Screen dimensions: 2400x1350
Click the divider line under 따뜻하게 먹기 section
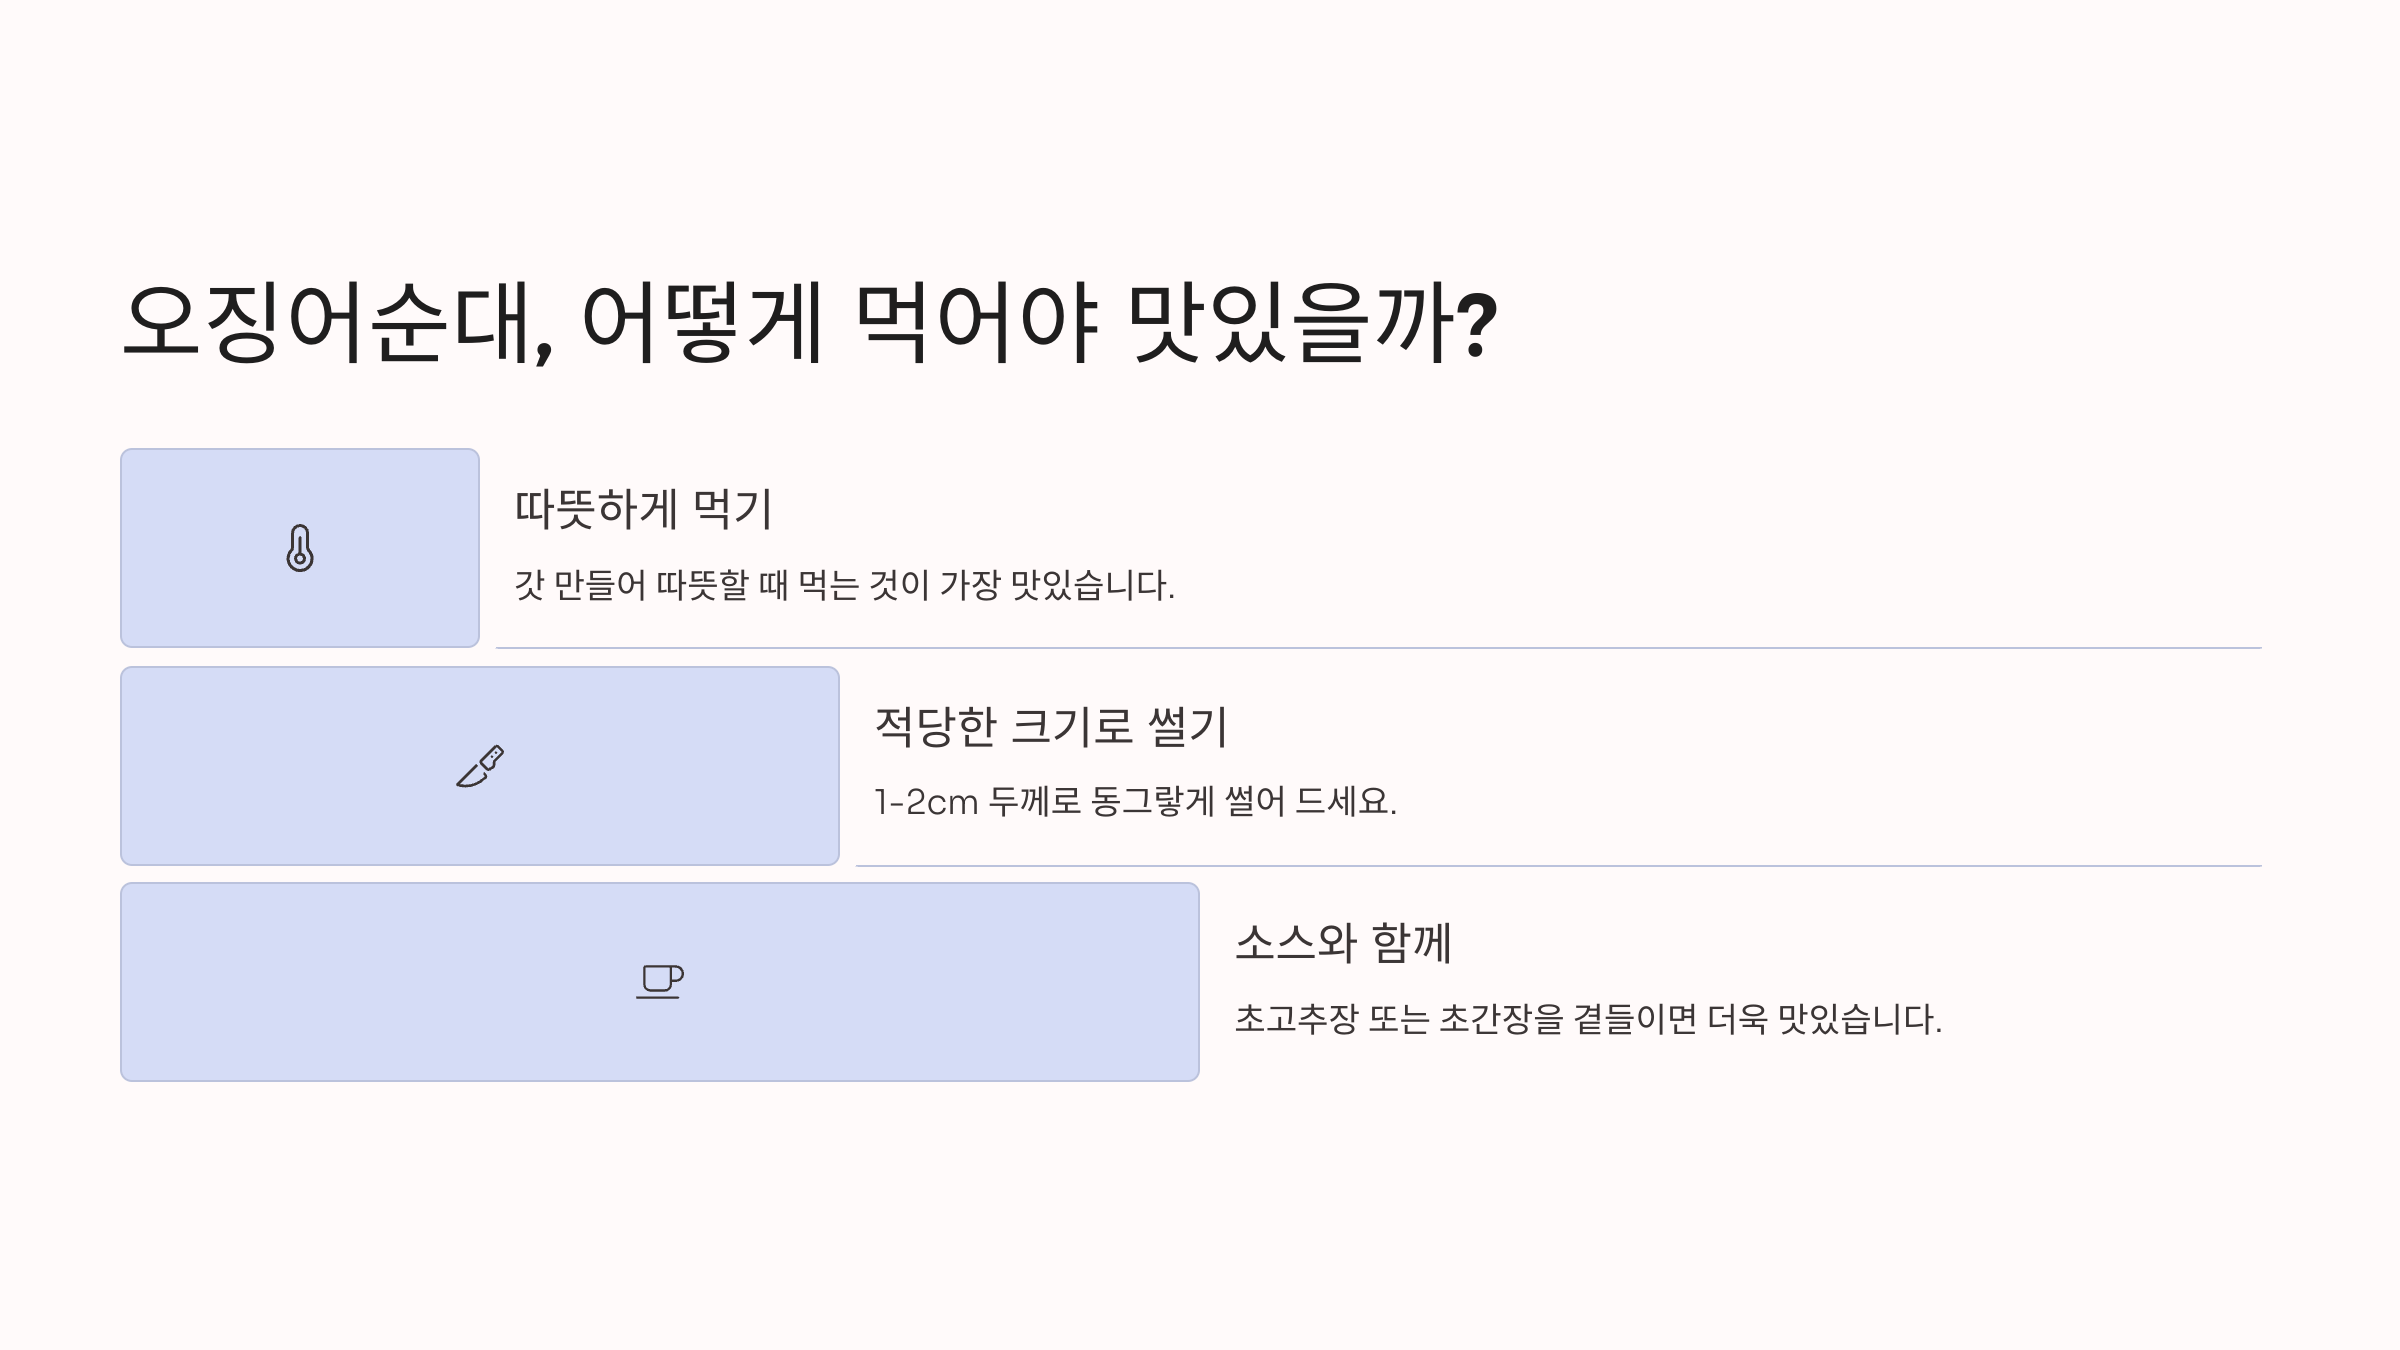(x=1379, y=648)
